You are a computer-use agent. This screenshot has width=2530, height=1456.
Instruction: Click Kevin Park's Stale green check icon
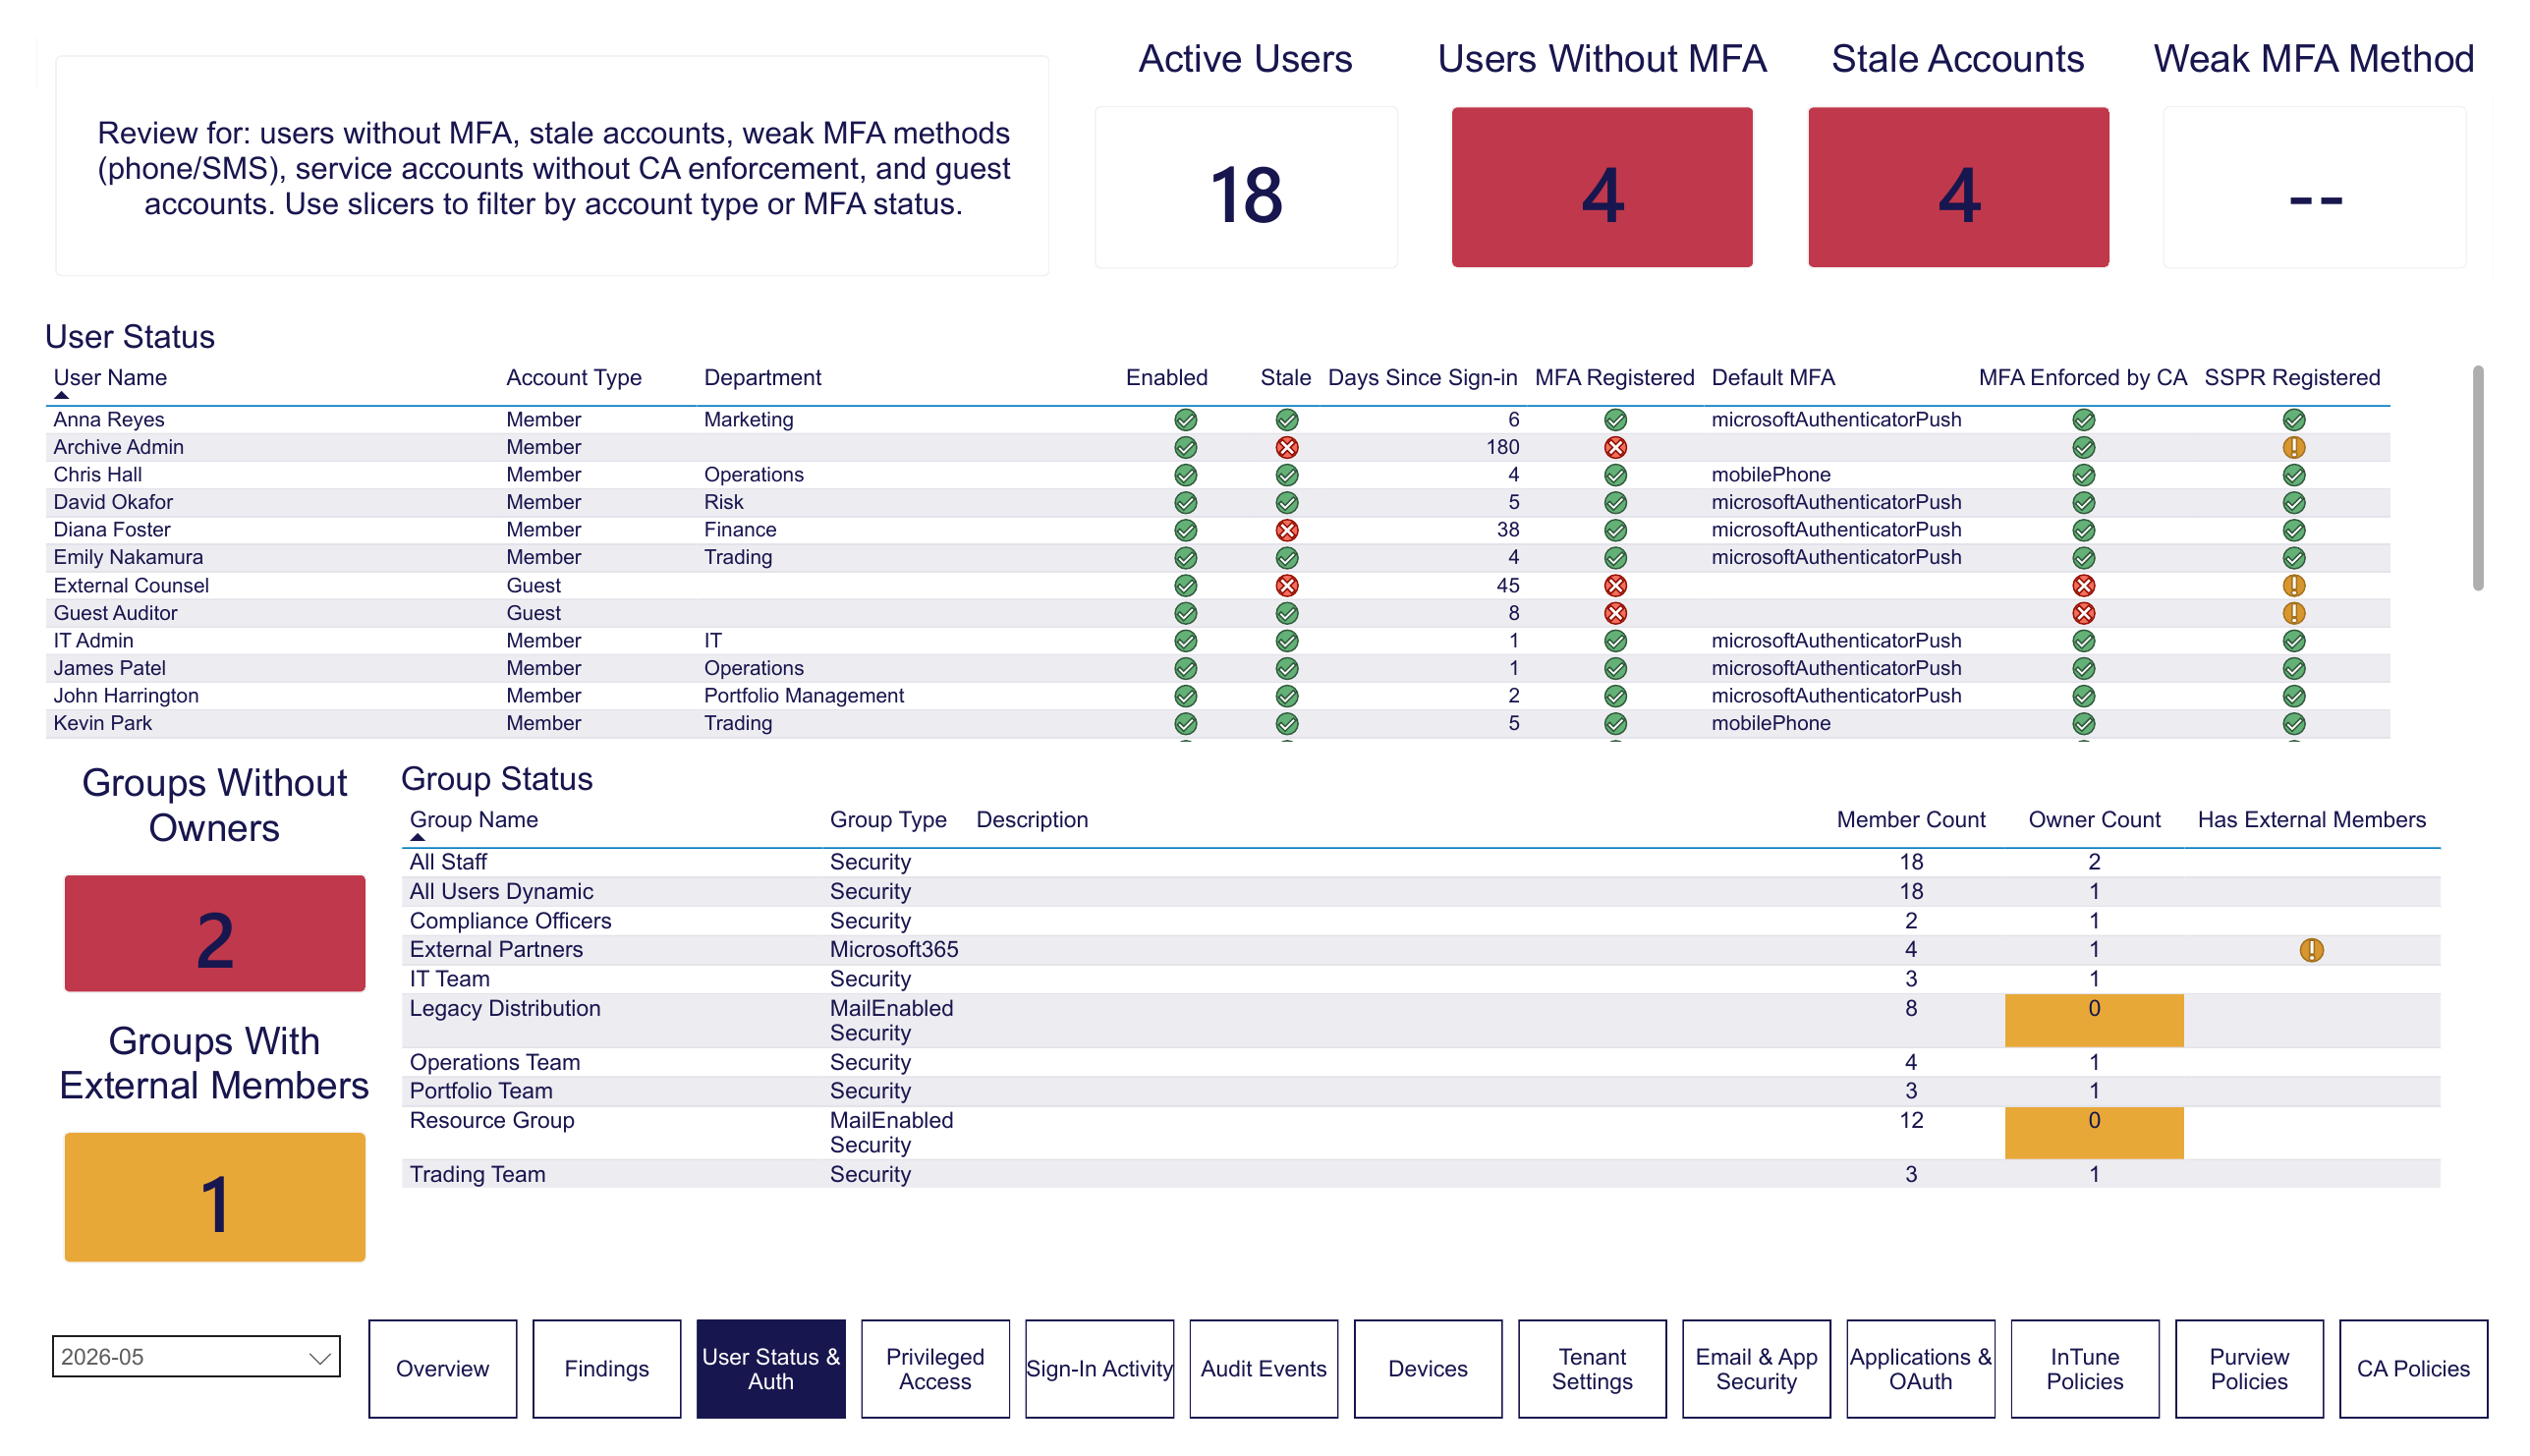pyautogui.click(x=1286, y=723)
